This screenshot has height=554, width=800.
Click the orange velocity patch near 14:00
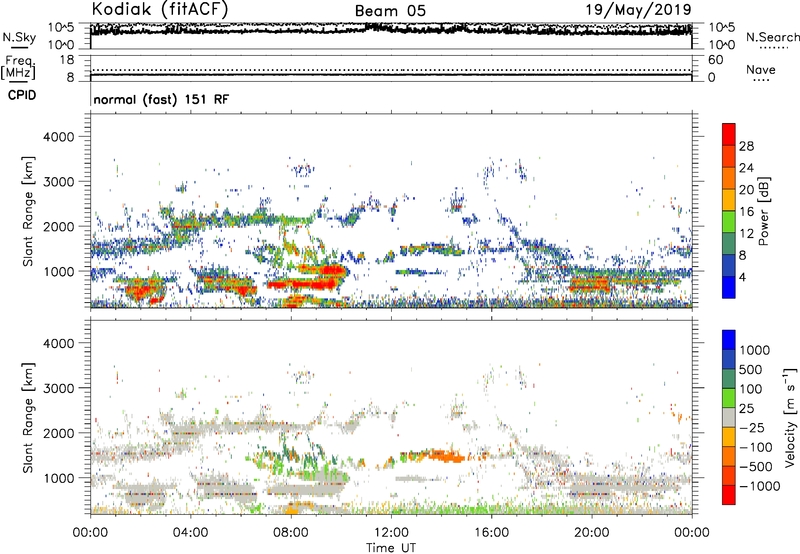pyautogui.click(x=445, y=456)
